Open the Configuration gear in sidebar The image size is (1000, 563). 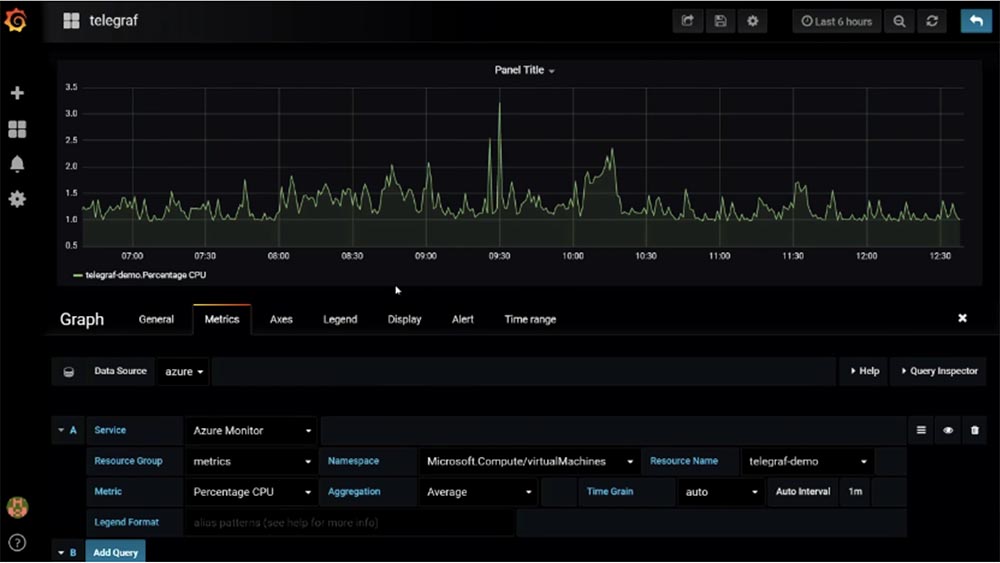click(x=17, y=199)
